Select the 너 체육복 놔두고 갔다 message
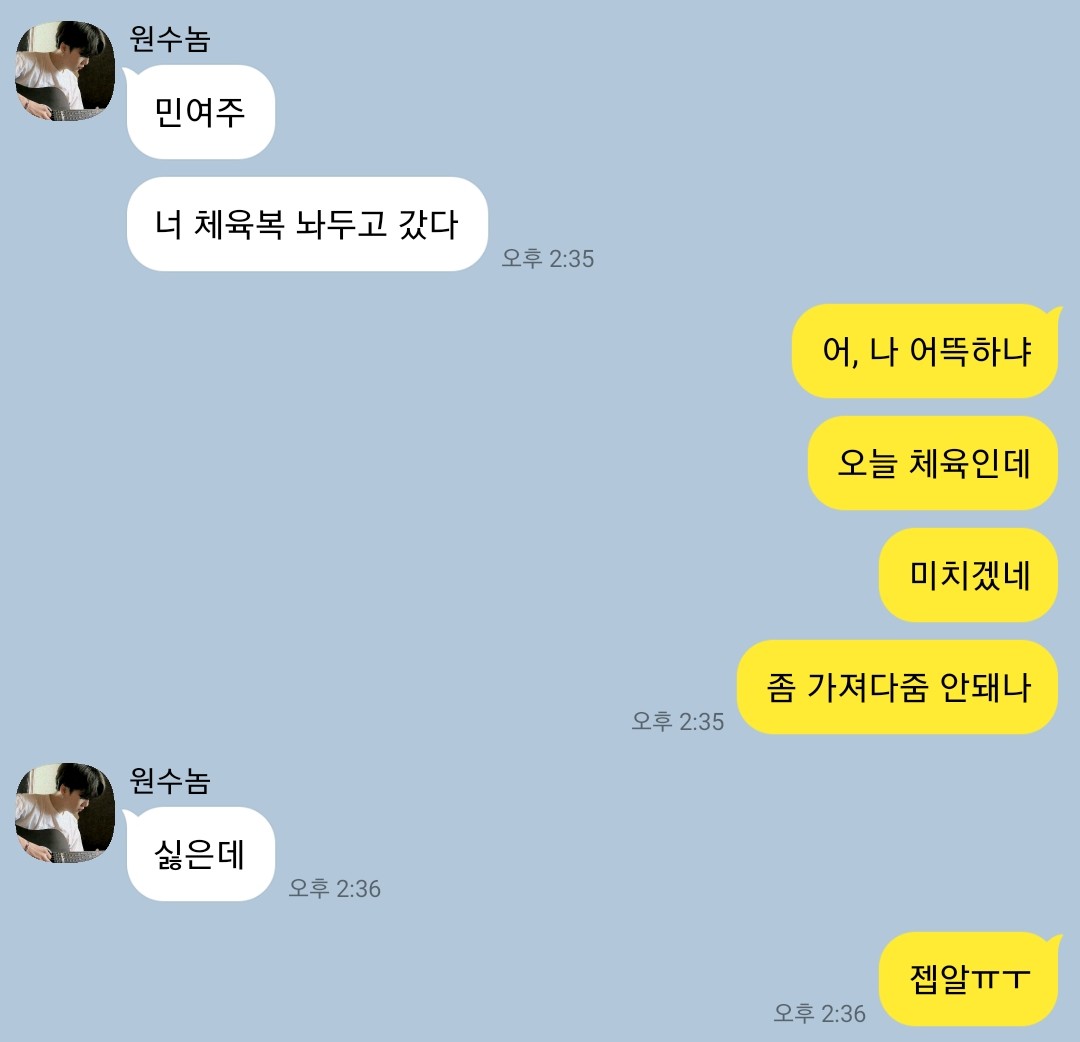 click(x=307, y=224)
